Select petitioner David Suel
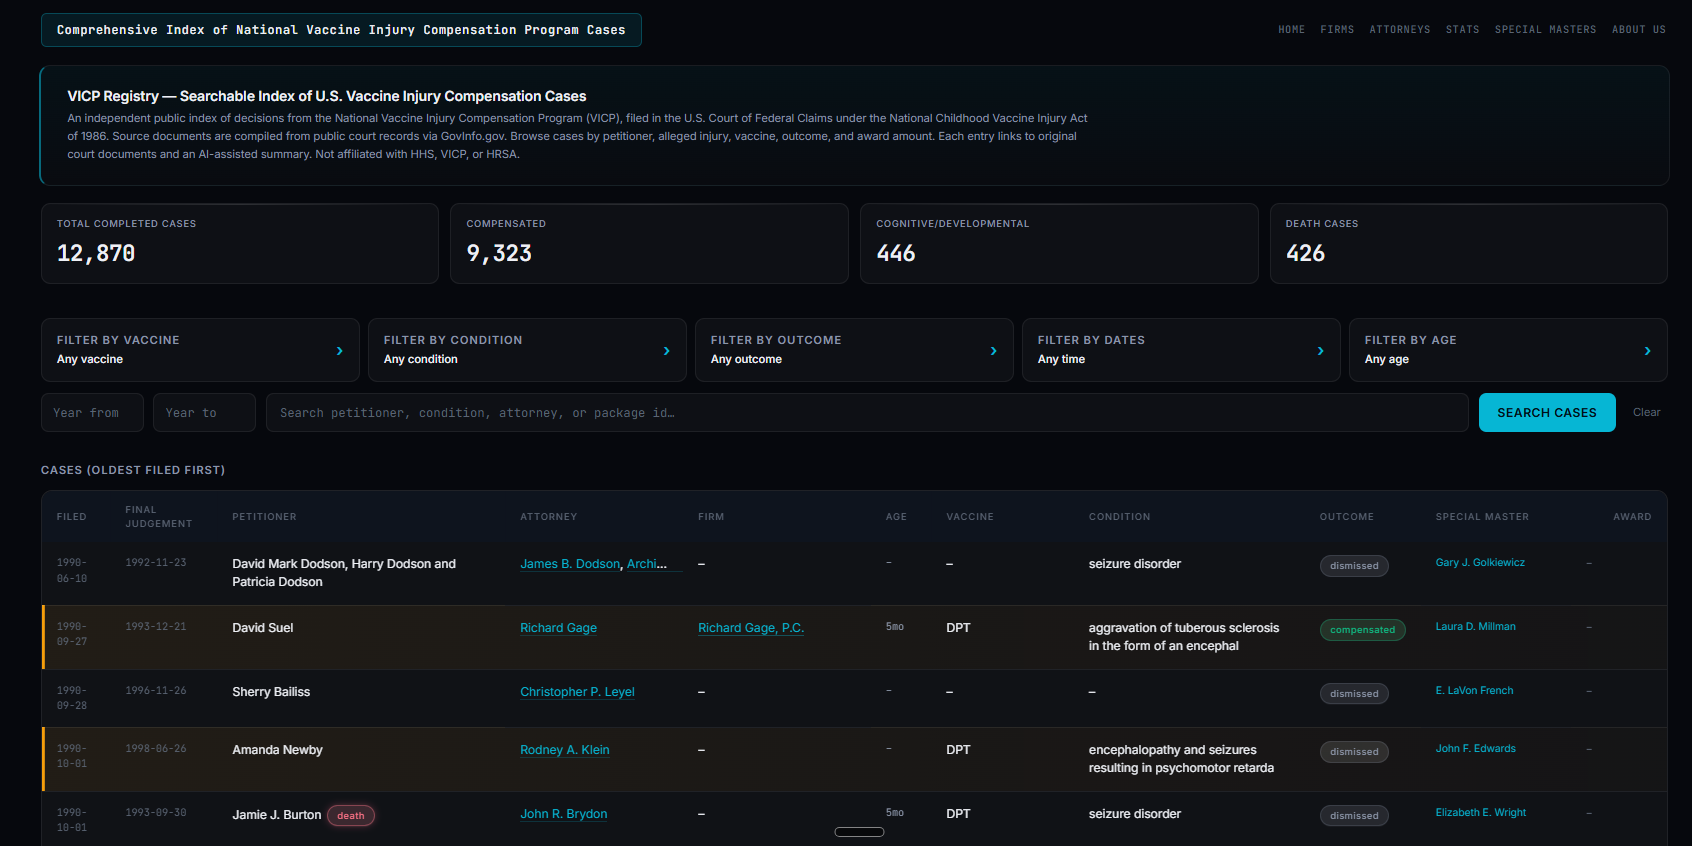 263,628
